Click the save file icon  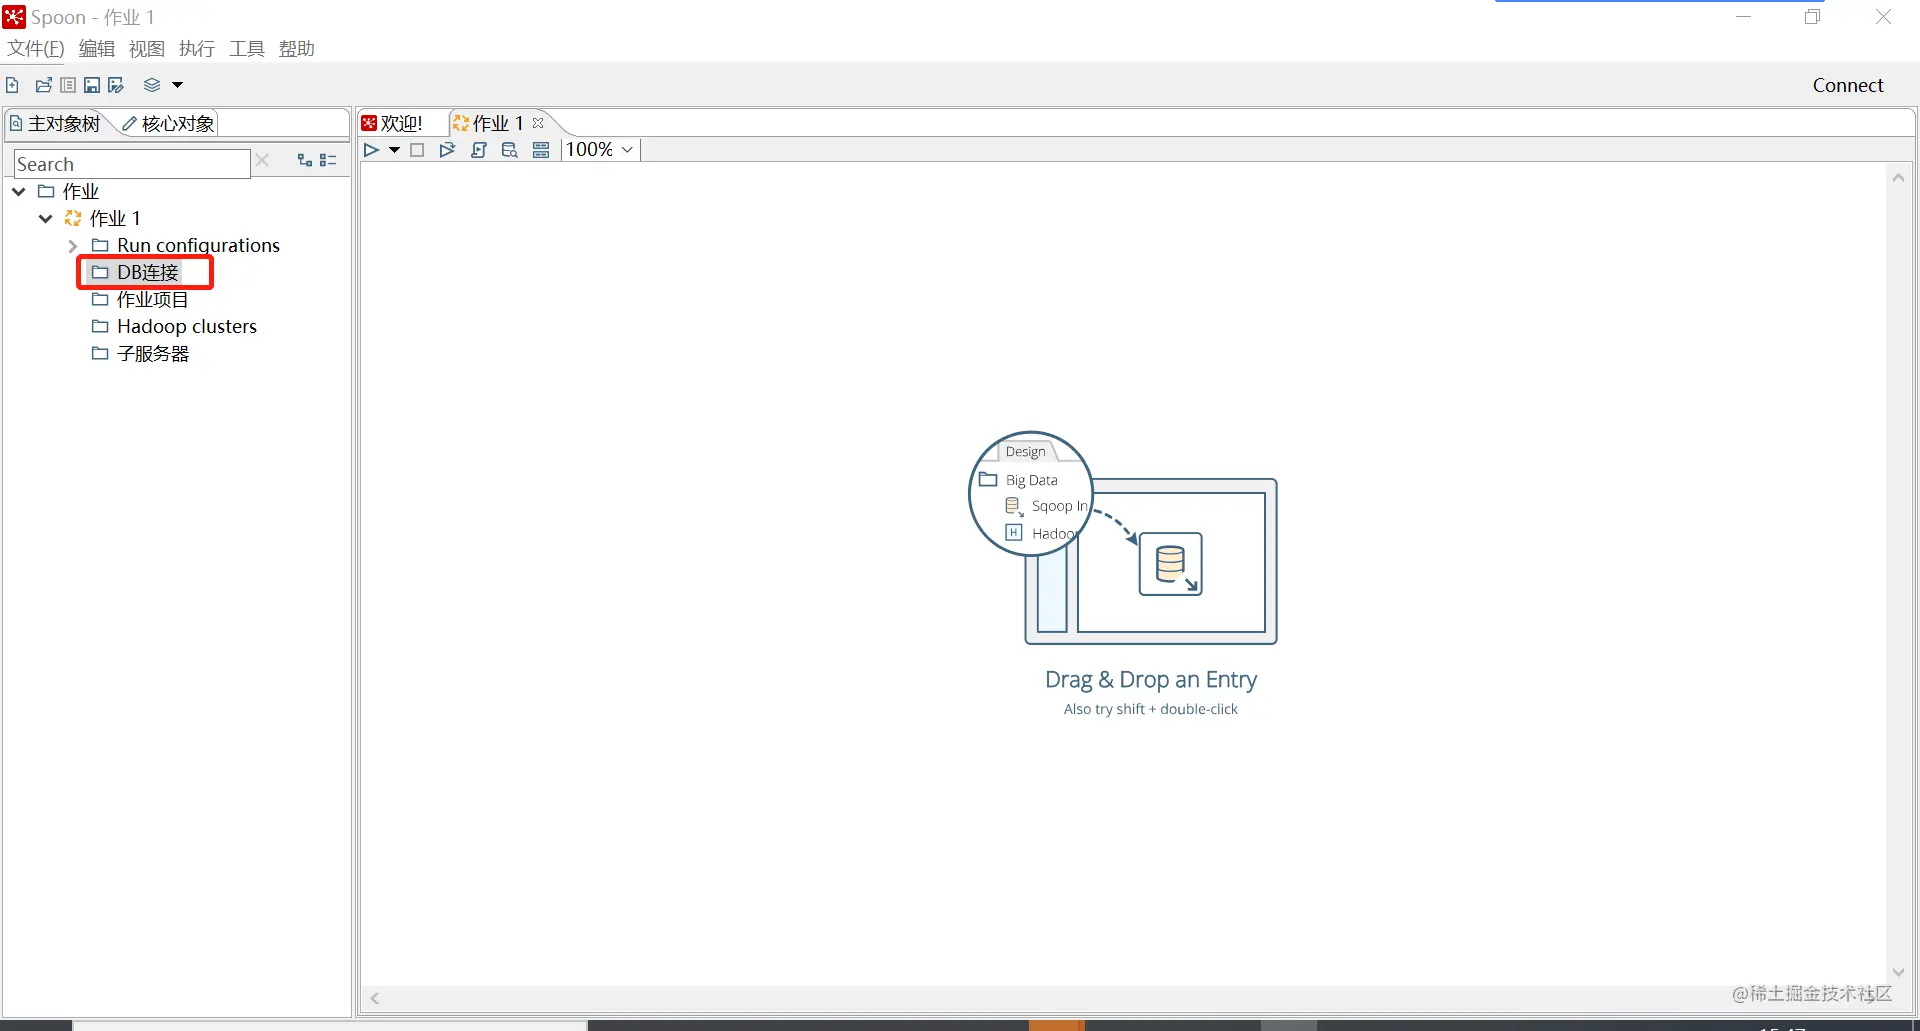(x=92, y=85)
